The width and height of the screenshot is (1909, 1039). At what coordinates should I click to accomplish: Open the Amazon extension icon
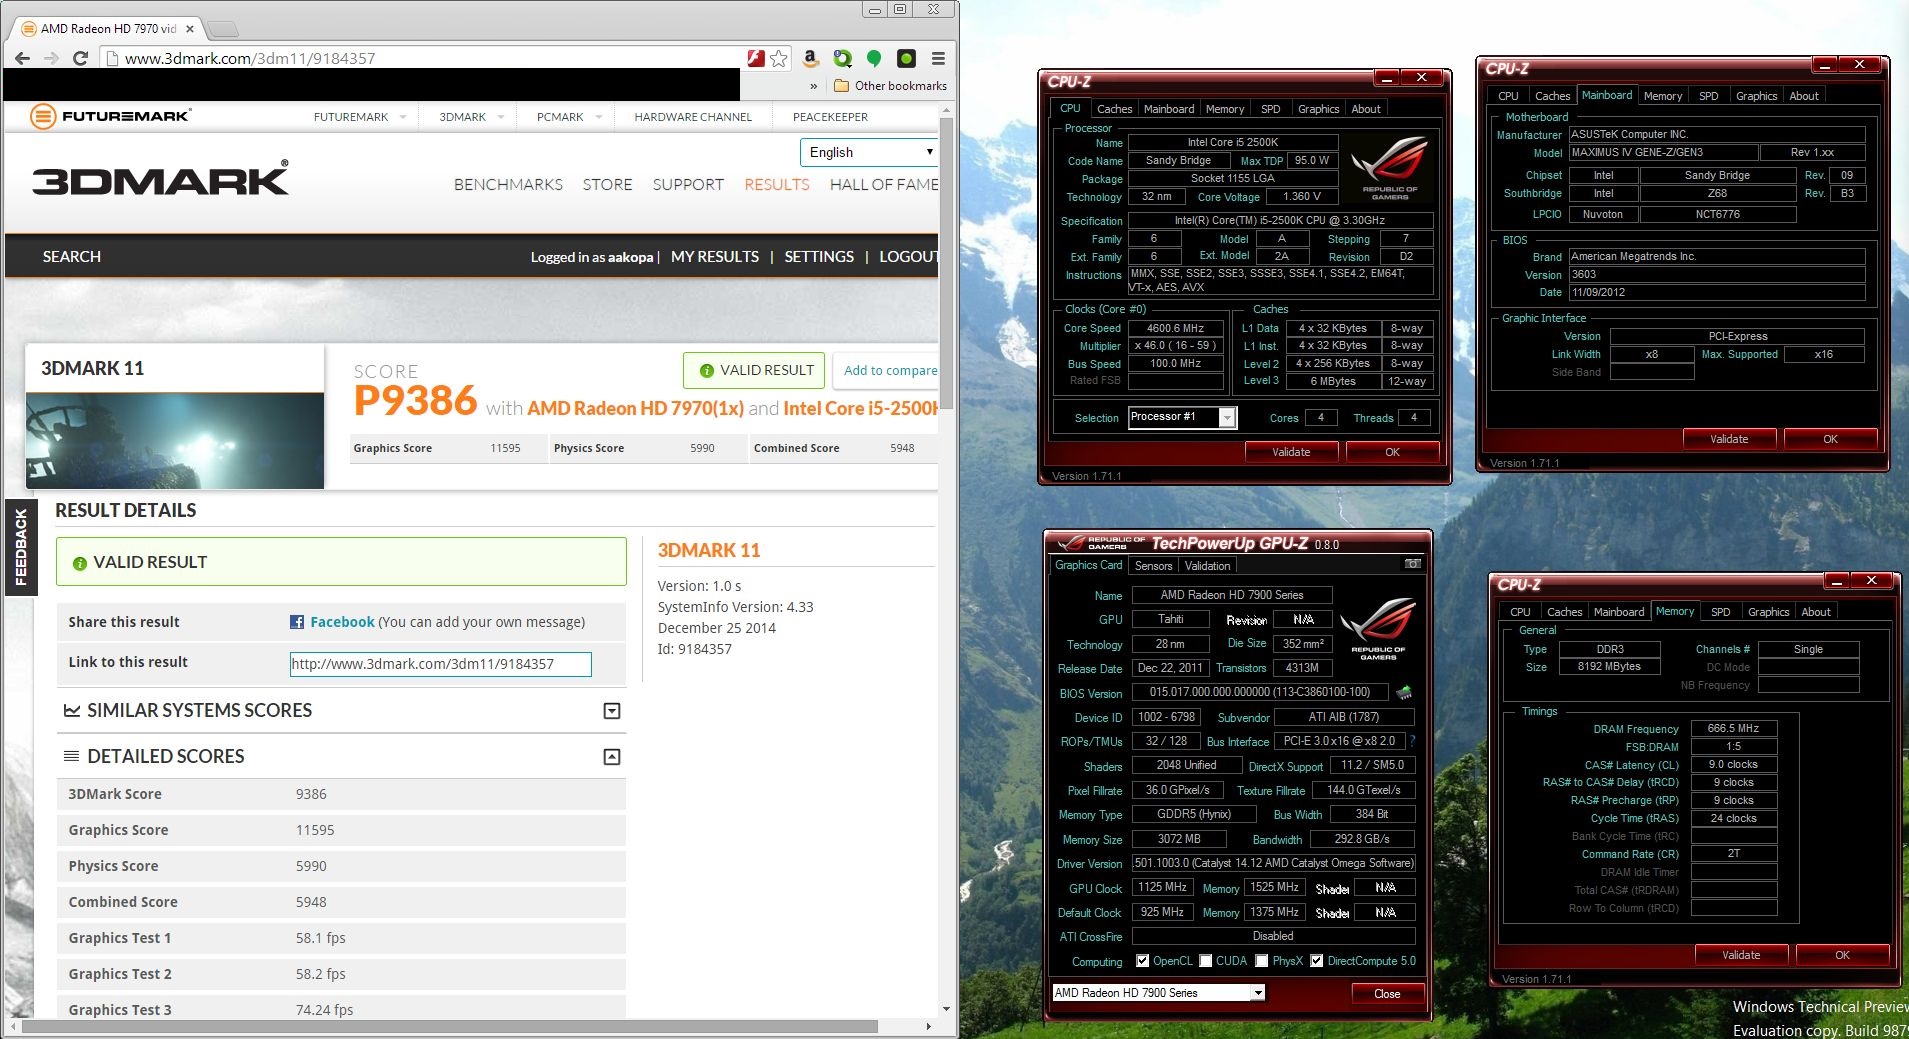(x=811, y=58)
